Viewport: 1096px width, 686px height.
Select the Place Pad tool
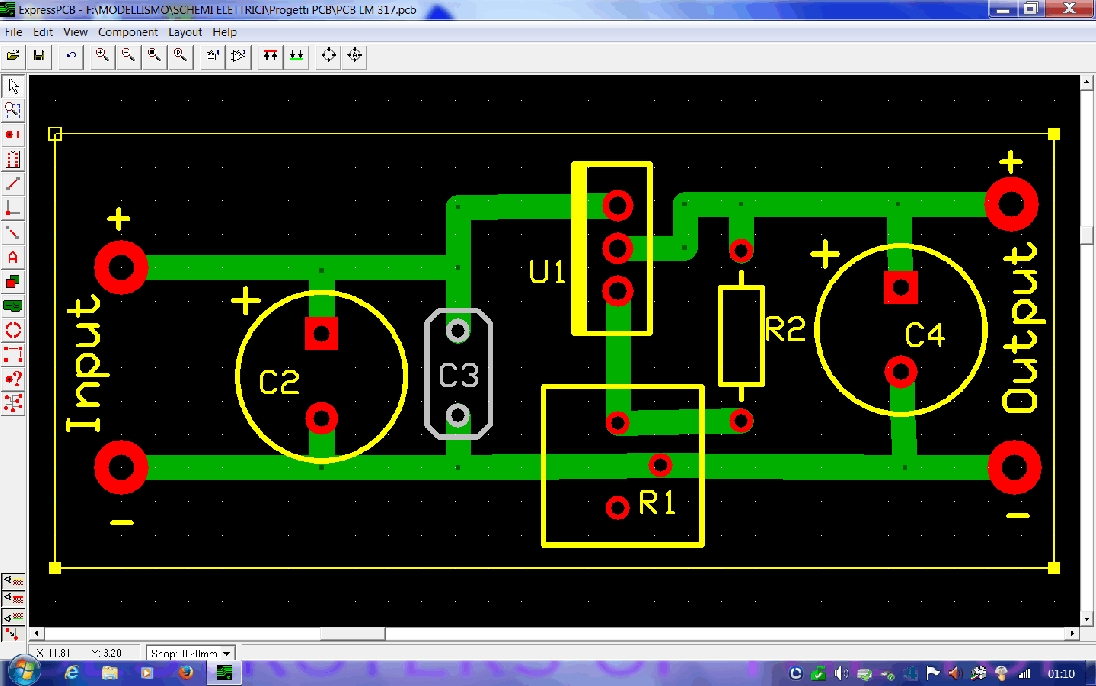pyautogui.click(x=13, y=134)
